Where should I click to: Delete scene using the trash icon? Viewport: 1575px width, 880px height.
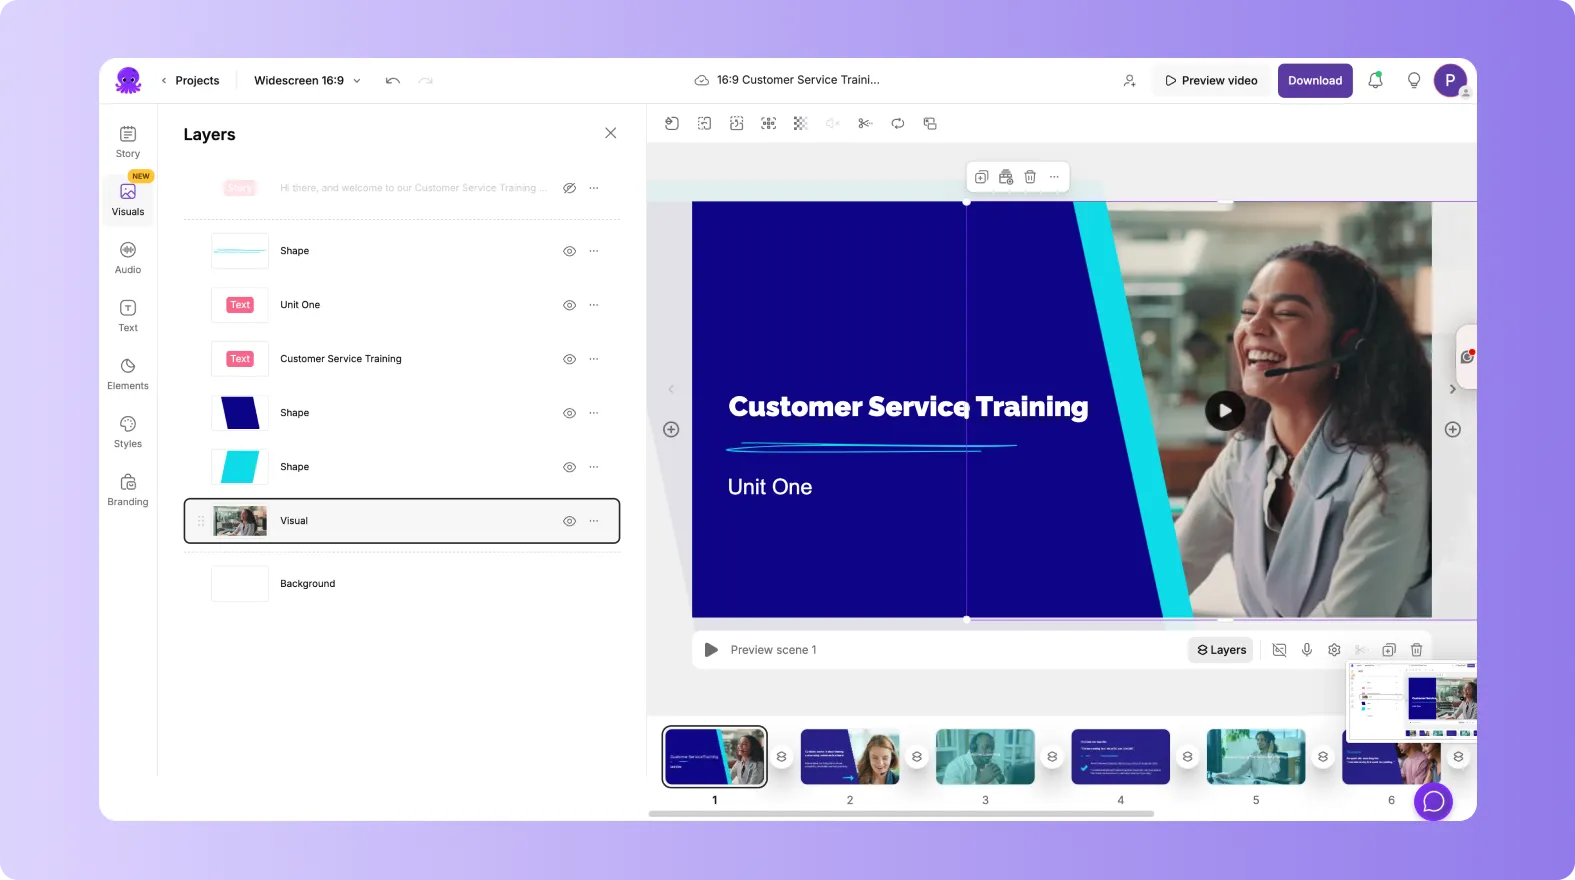click(1416, 650)
